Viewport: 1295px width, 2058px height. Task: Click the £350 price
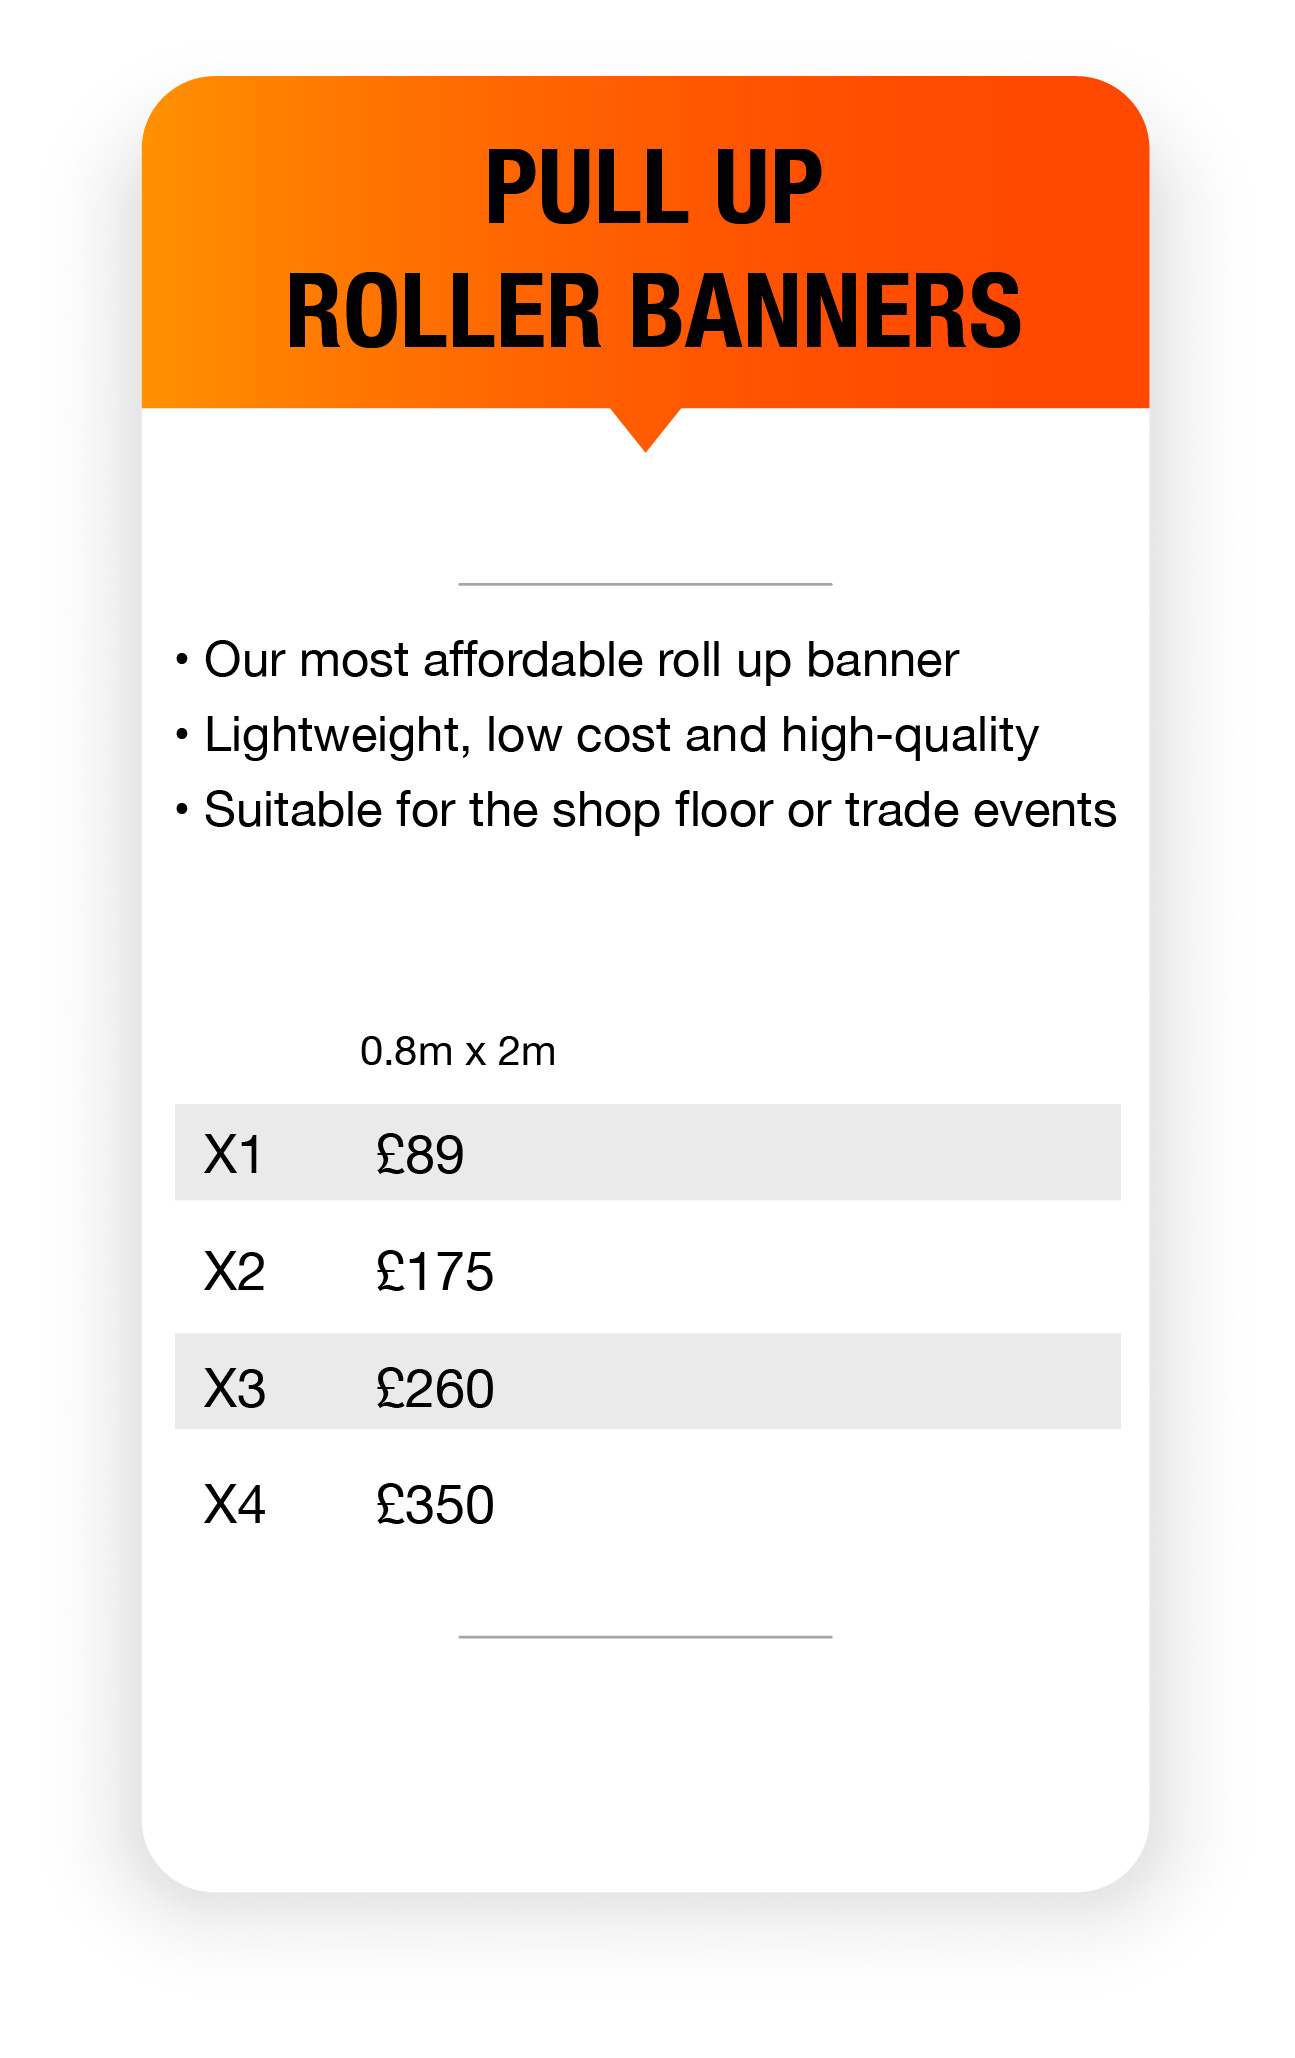tap(435, 1505)
